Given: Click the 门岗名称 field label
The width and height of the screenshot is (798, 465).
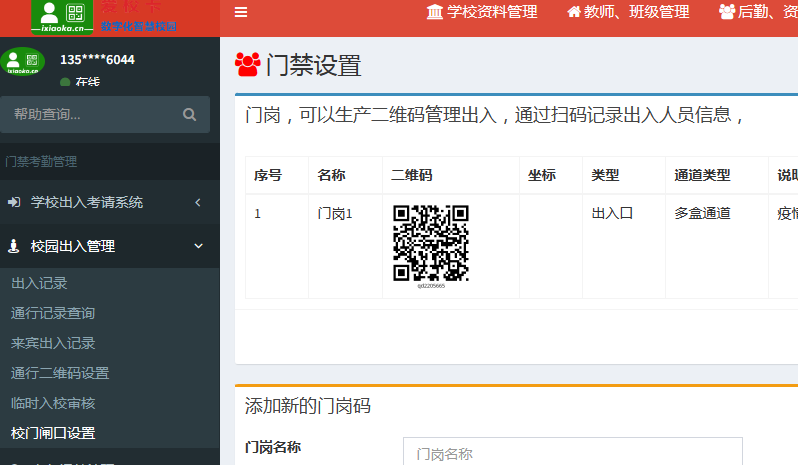Looking at the screenshot, I should tap(273, 448).
